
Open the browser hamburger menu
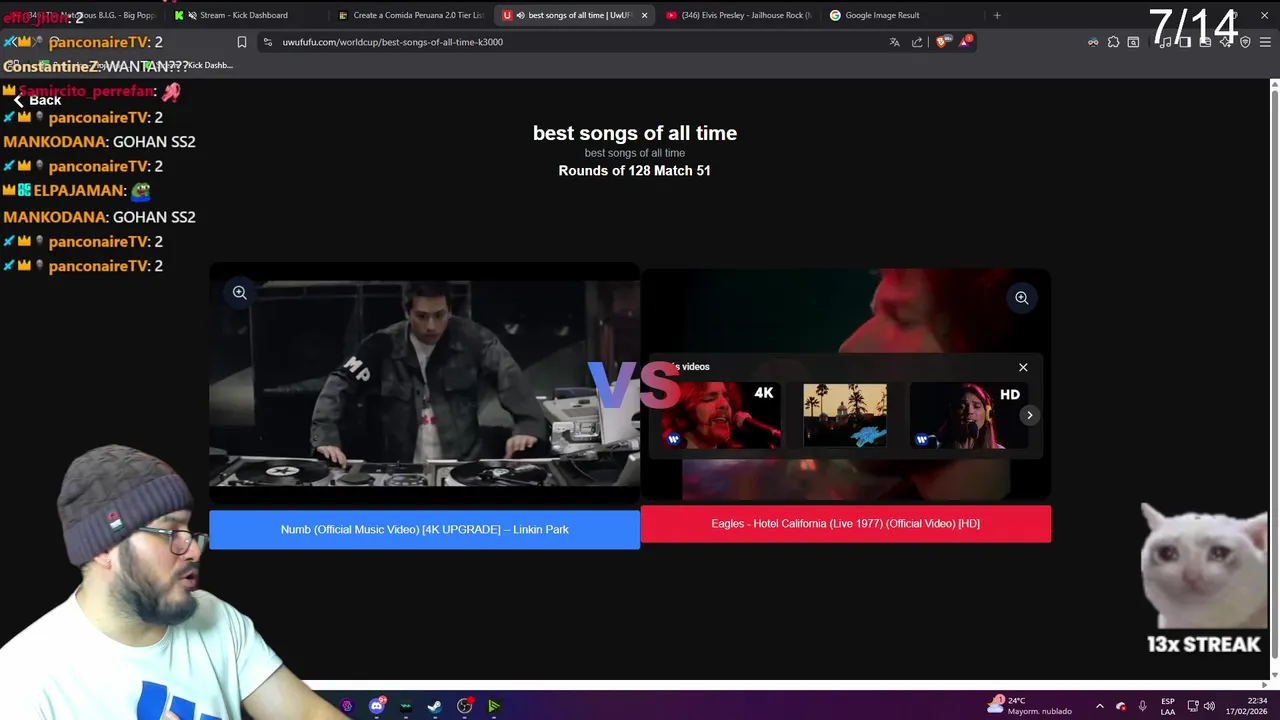(x=1265, y=42)
